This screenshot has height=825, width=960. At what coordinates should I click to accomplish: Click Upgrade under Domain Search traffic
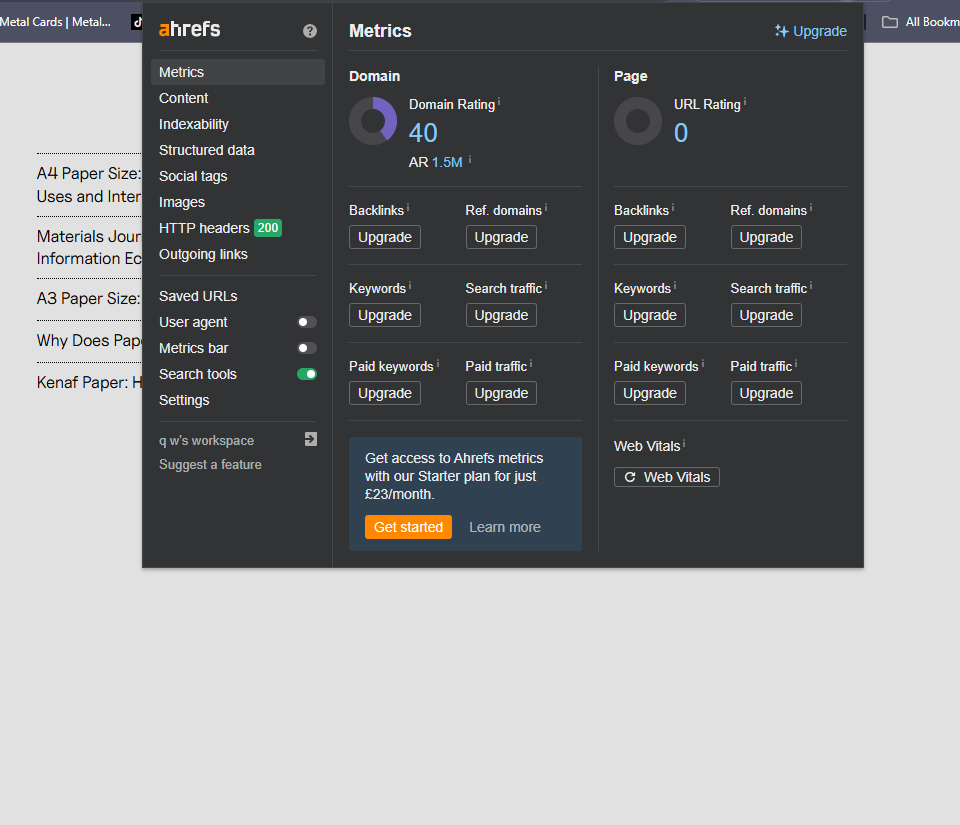(x=501, y=315)
